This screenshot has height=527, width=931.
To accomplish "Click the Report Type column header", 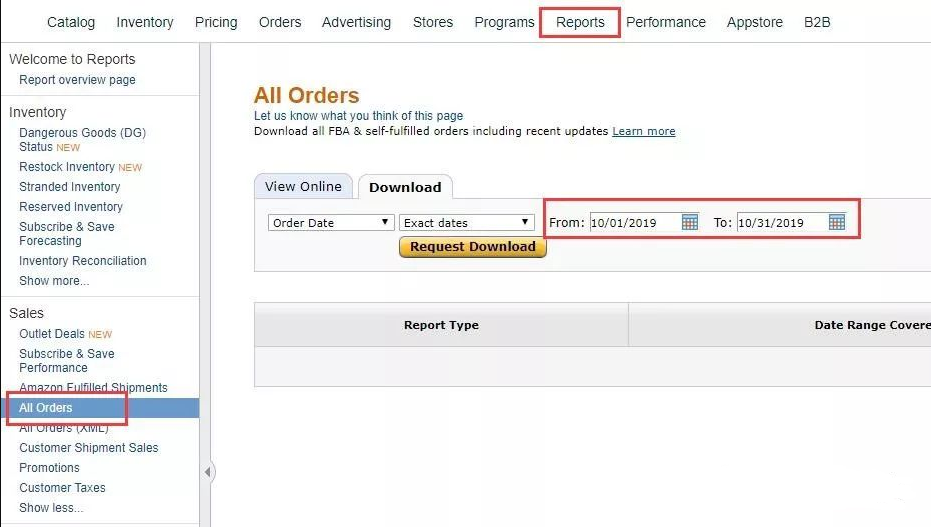I will [x=441, y=325].
